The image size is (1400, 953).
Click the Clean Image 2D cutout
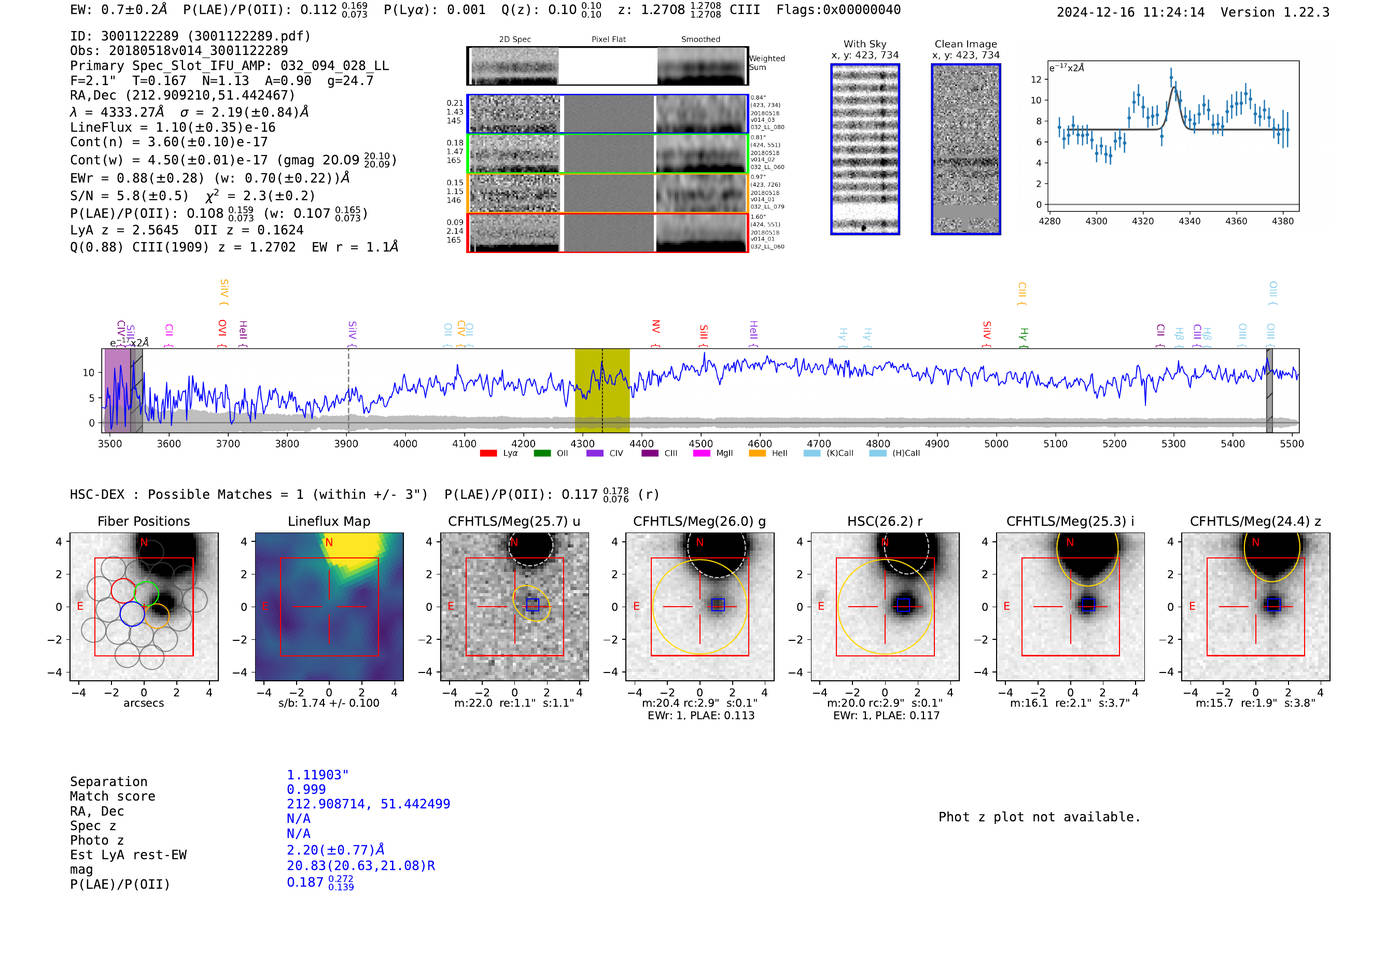click(x=966, y=149)
